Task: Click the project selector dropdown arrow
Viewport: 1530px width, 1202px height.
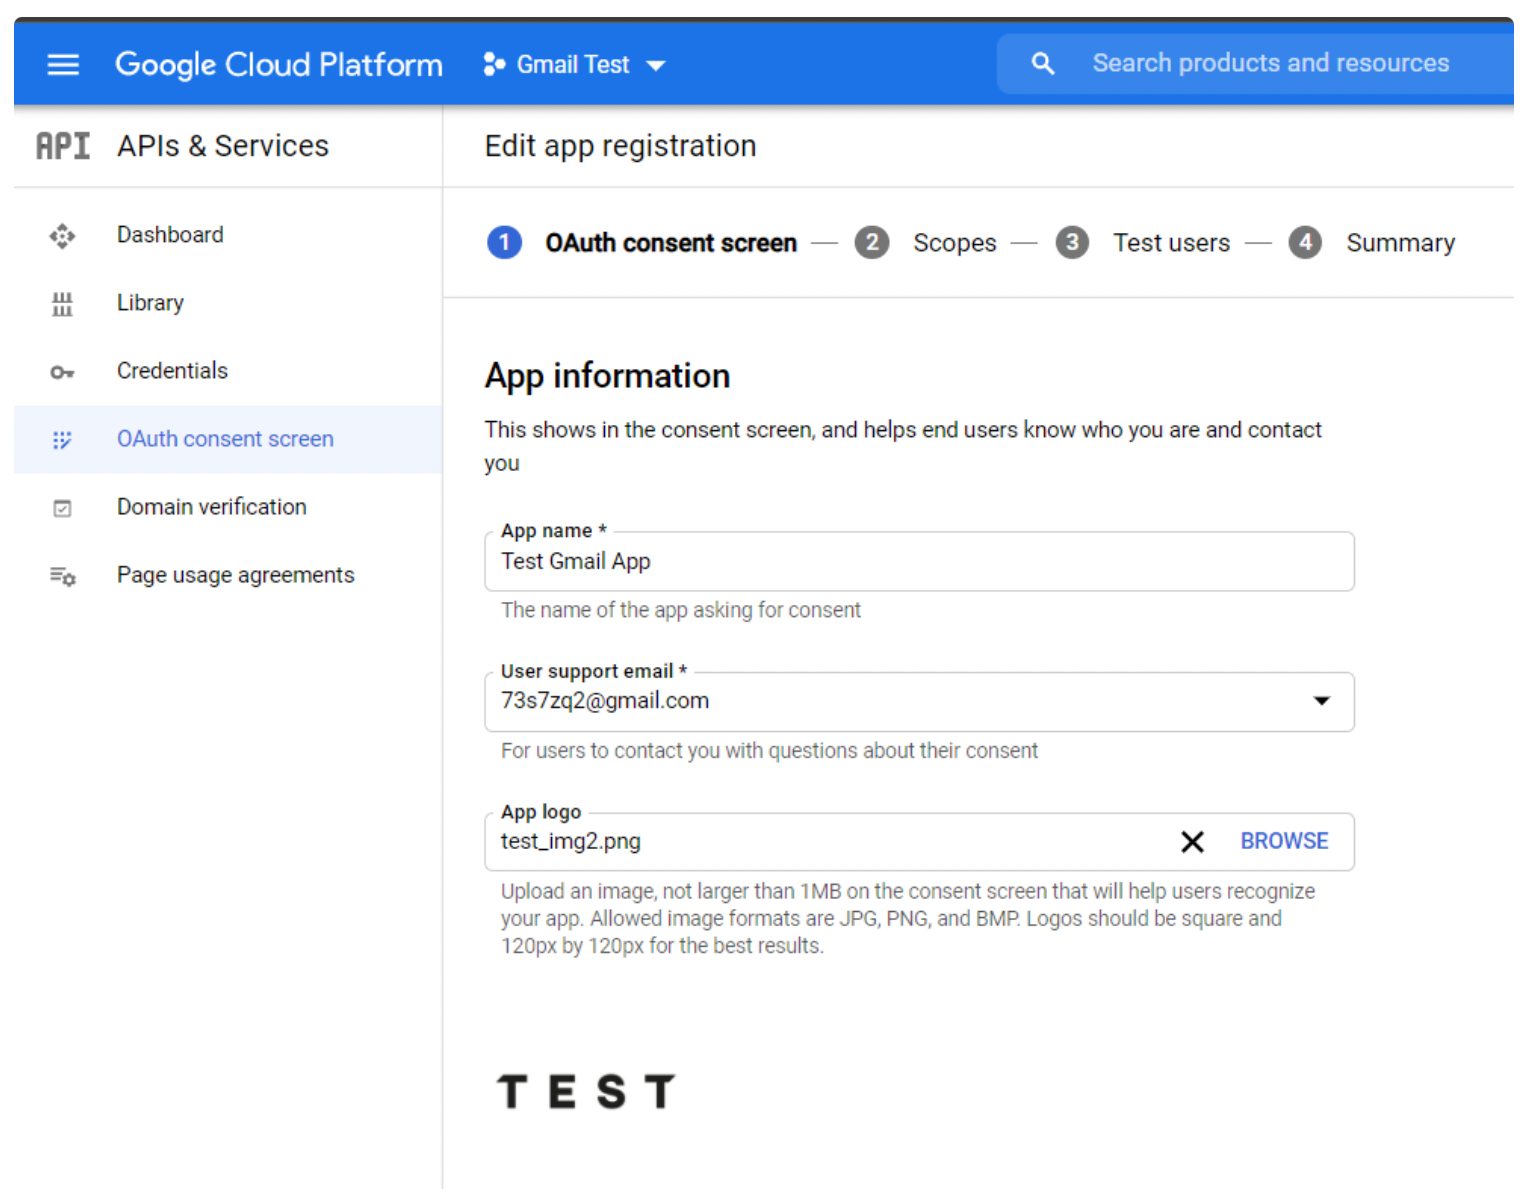Action: point(656,66)
